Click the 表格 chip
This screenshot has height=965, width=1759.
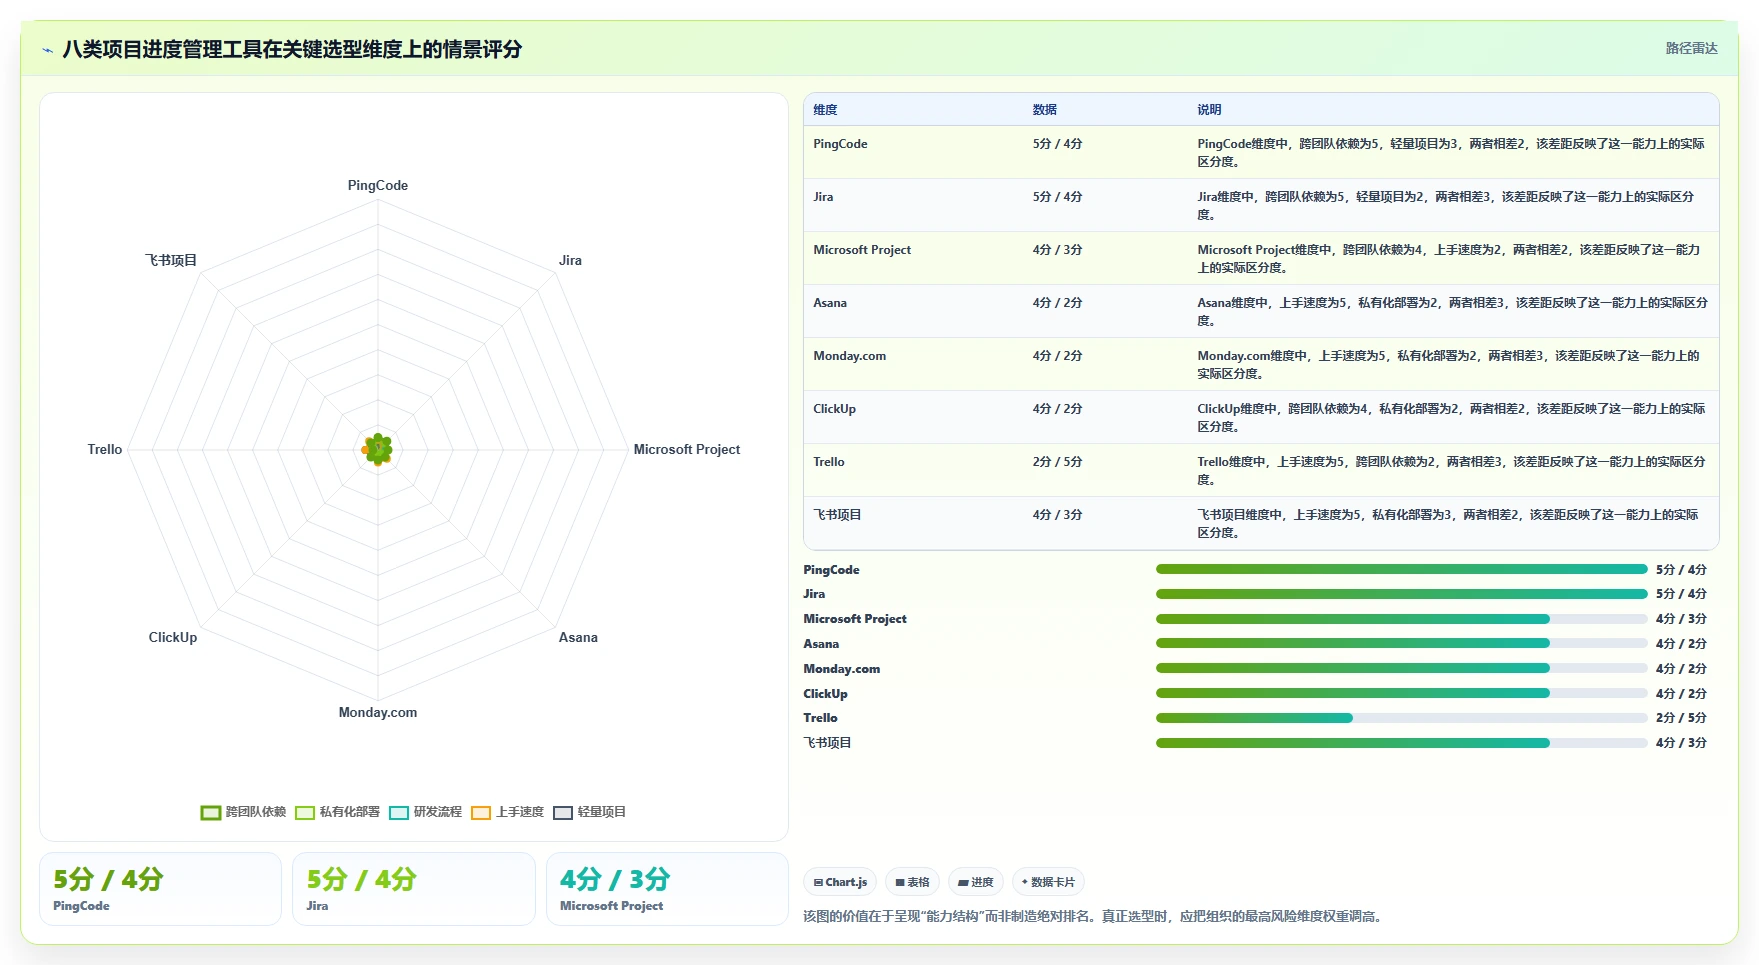[x=912, y=882]
